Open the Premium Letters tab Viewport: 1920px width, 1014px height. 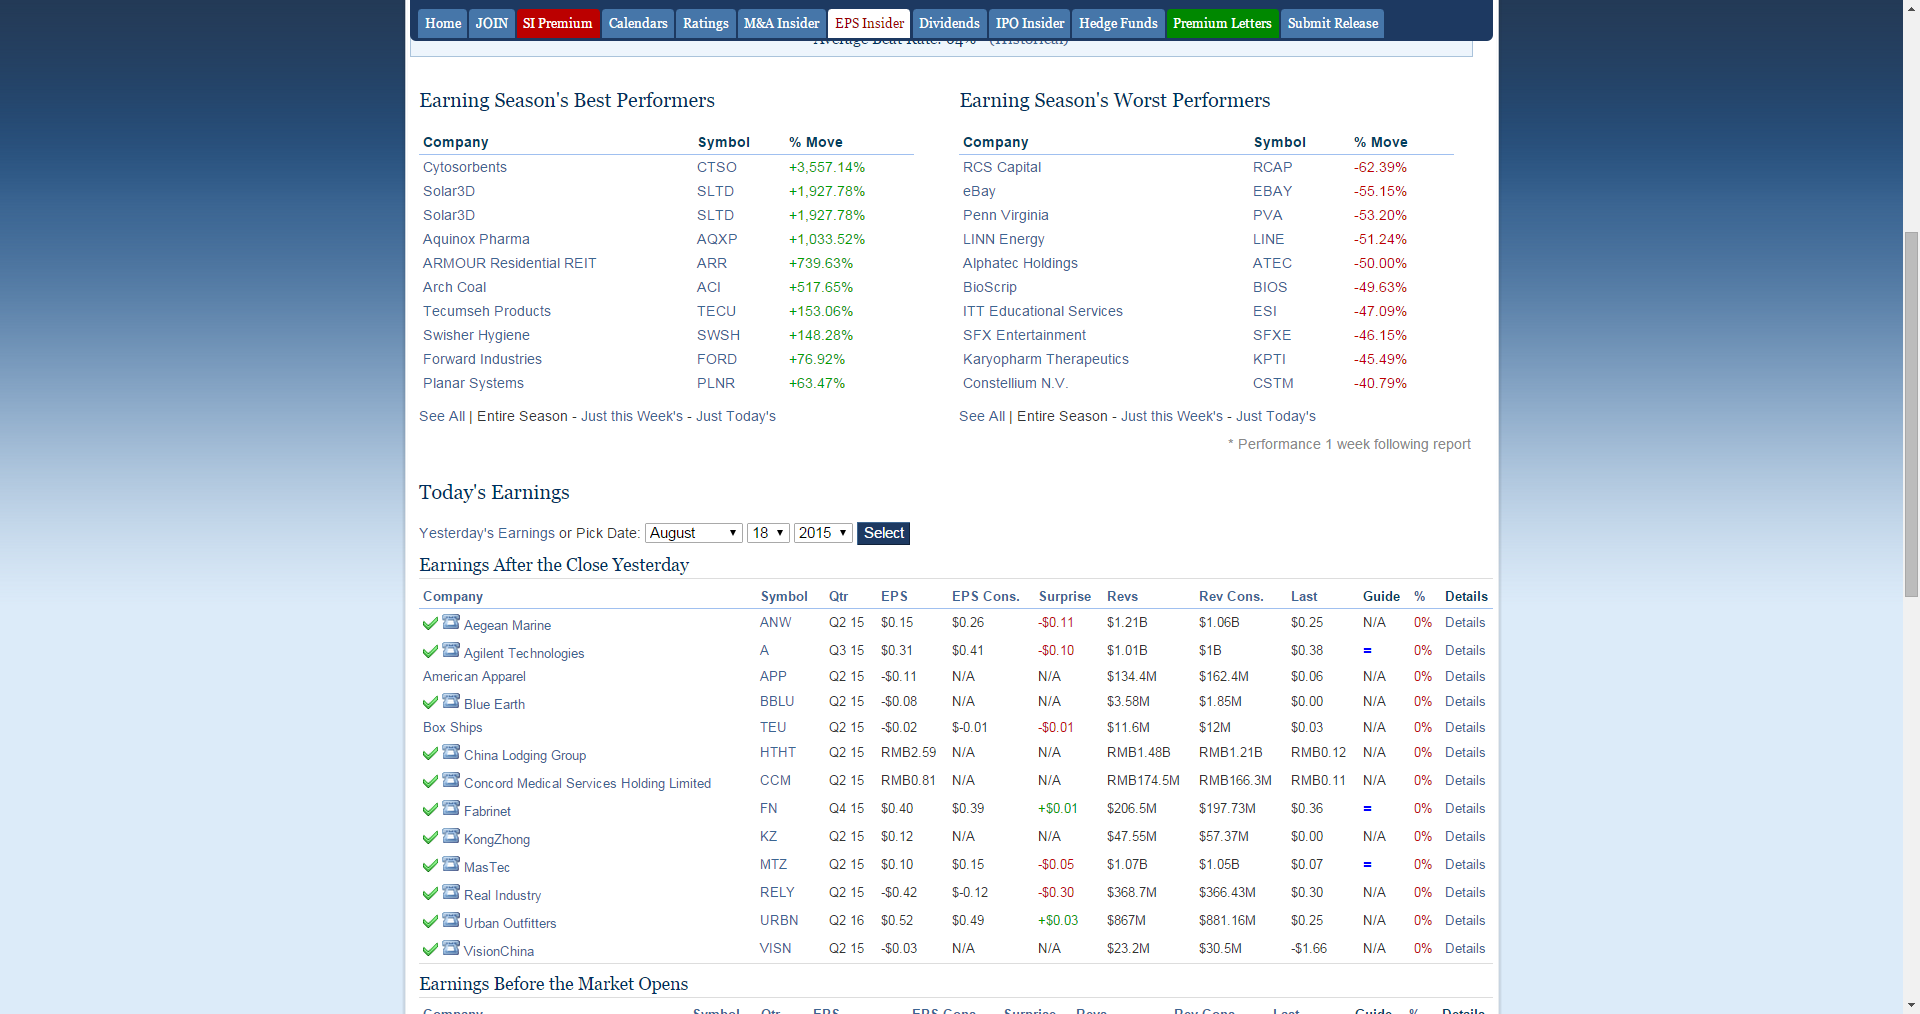pyautogui.click(x=1222, y=23)
